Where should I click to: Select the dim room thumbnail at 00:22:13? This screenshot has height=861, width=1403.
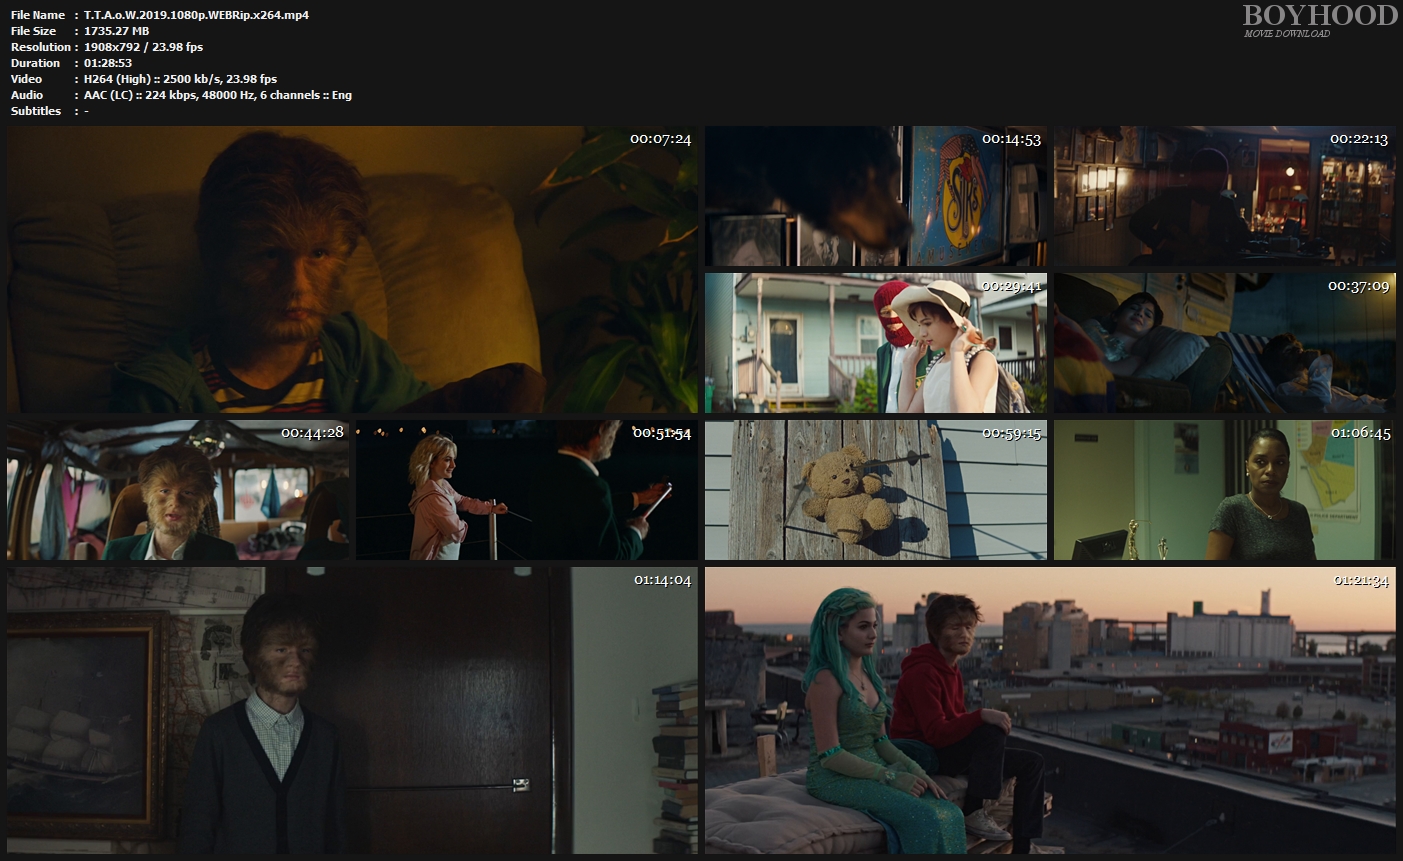[1224, 196]
